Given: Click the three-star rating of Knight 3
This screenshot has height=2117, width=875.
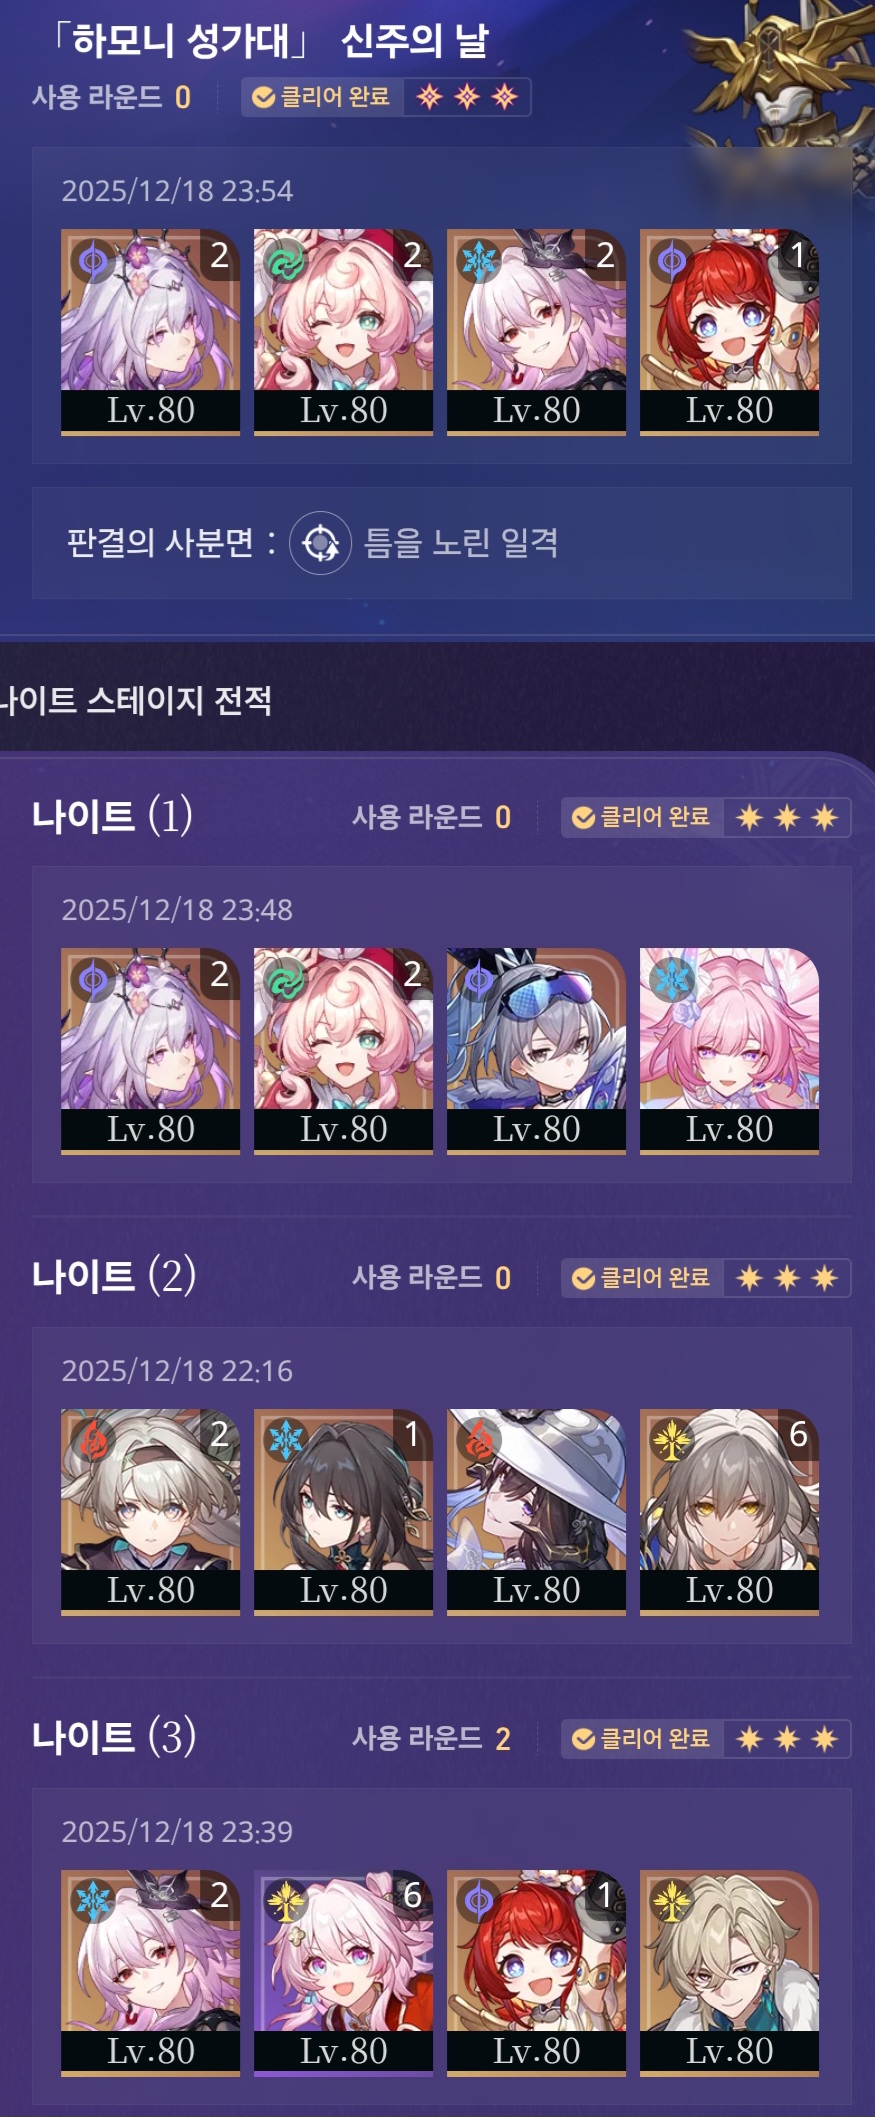Looking at the screenshot, I should [786, 1739].
